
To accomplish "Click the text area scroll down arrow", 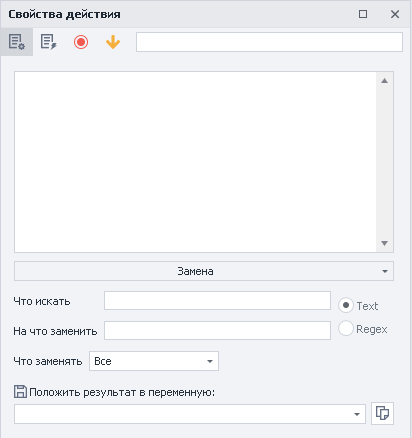I will point(384,243).
